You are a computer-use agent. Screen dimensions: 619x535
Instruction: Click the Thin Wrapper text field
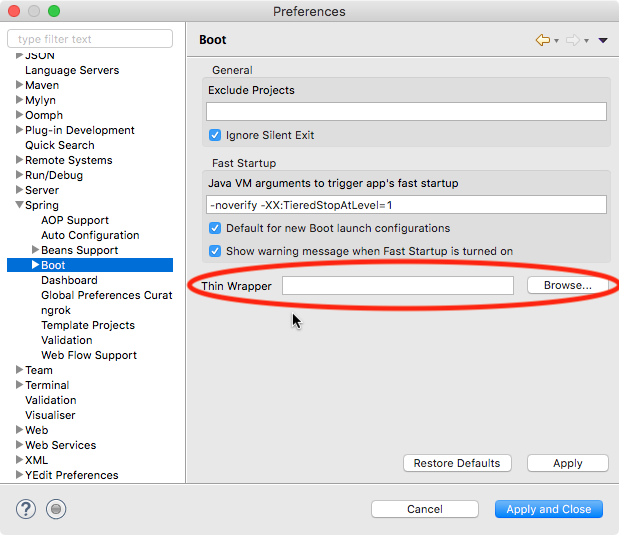coord(397,286)
